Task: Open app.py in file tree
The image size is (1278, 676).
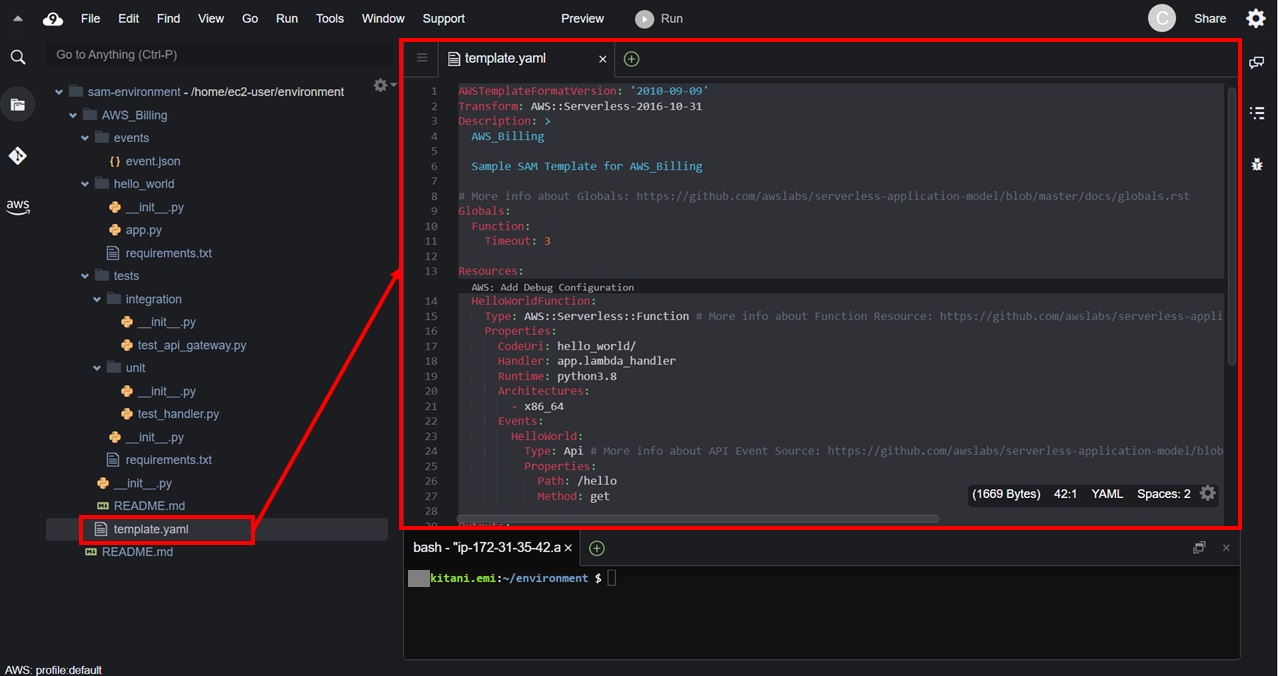Action: coord(143,230)
